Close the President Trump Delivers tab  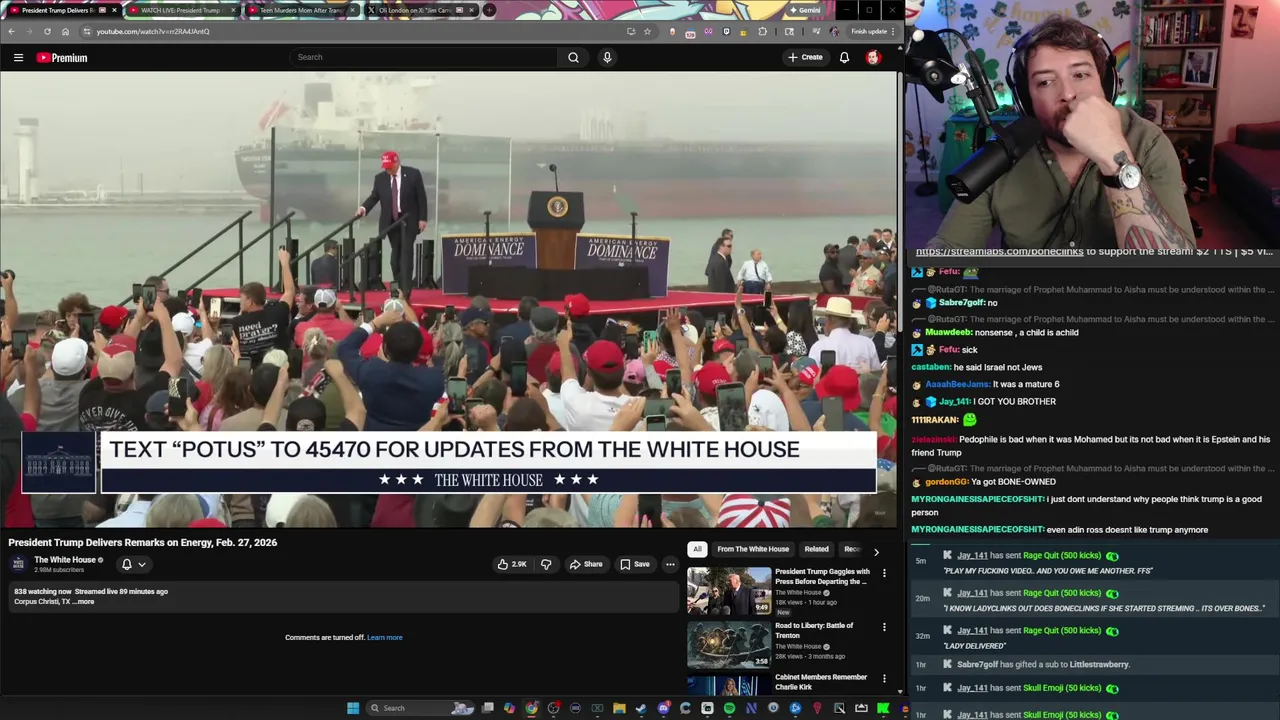click(x=114, y=10)
